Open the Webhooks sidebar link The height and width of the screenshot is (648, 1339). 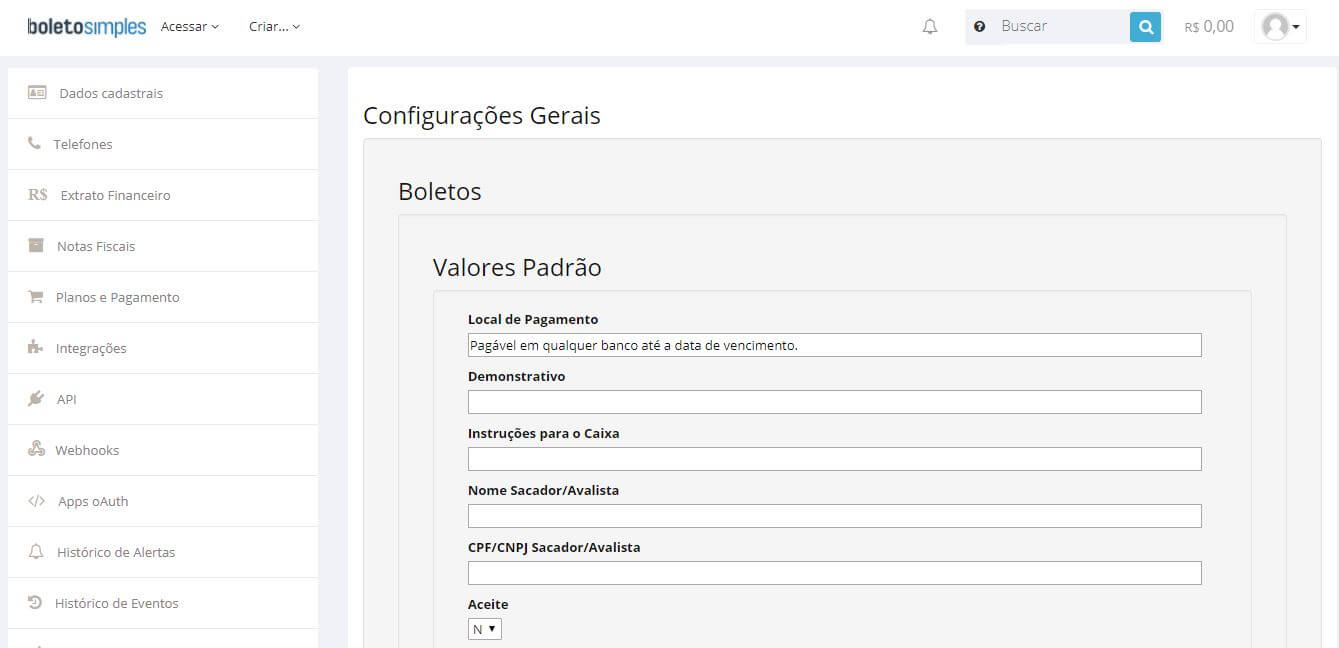point(163,450)
